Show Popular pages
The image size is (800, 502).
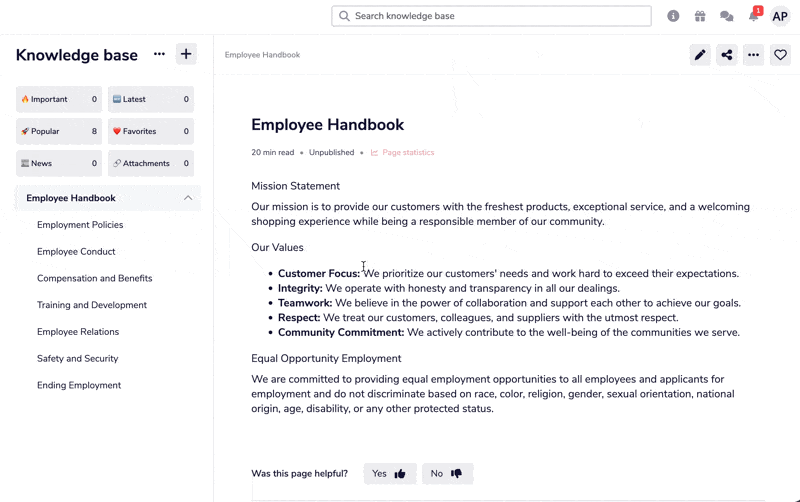click(59, 131)
